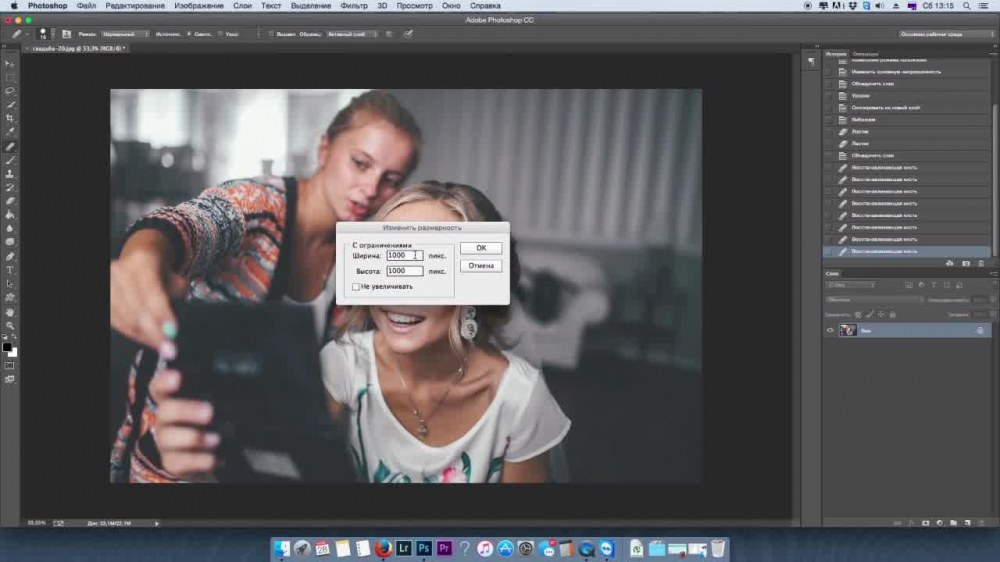Image resolution: width=1000 pixels, height=562 pixels.
Task: Enable the 'Не увеличивать' checkbox
Action: (355, 287)
